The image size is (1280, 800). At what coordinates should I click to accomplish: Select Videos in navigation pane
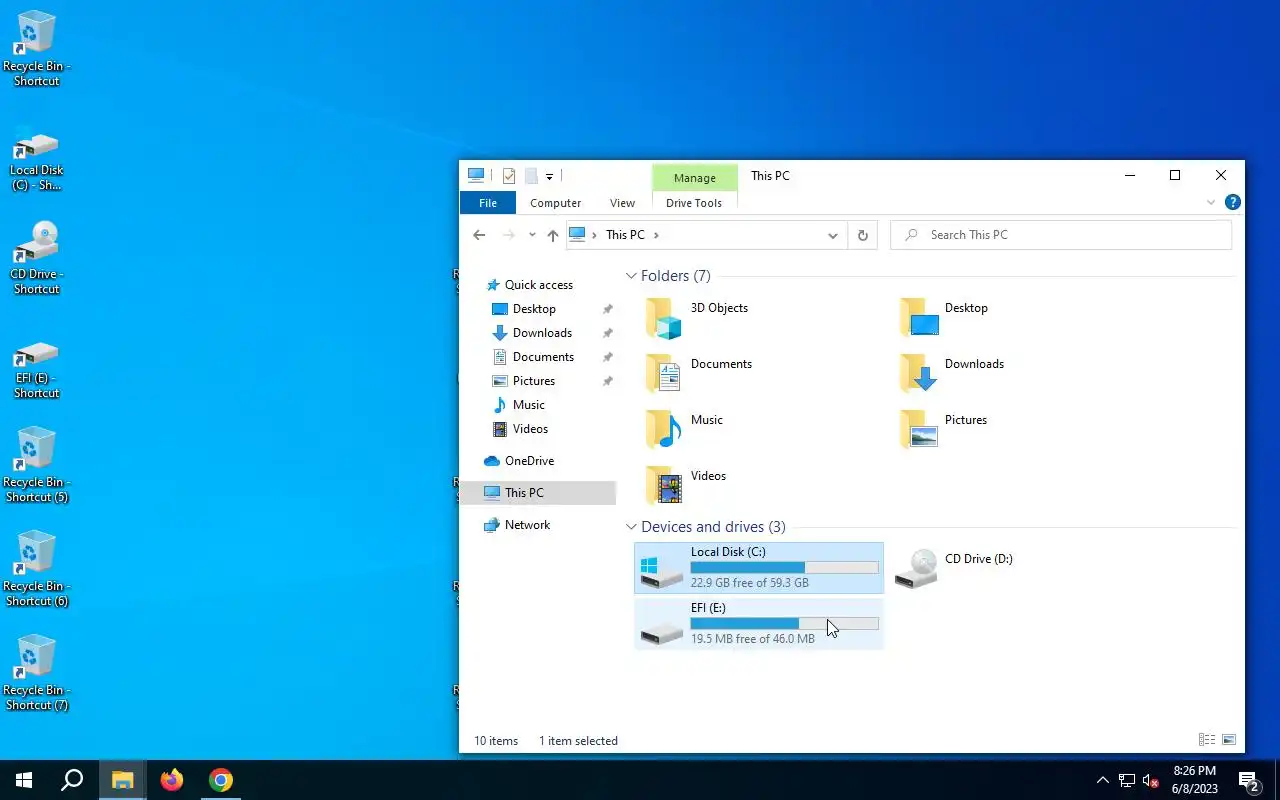click(x=530, y=429)
